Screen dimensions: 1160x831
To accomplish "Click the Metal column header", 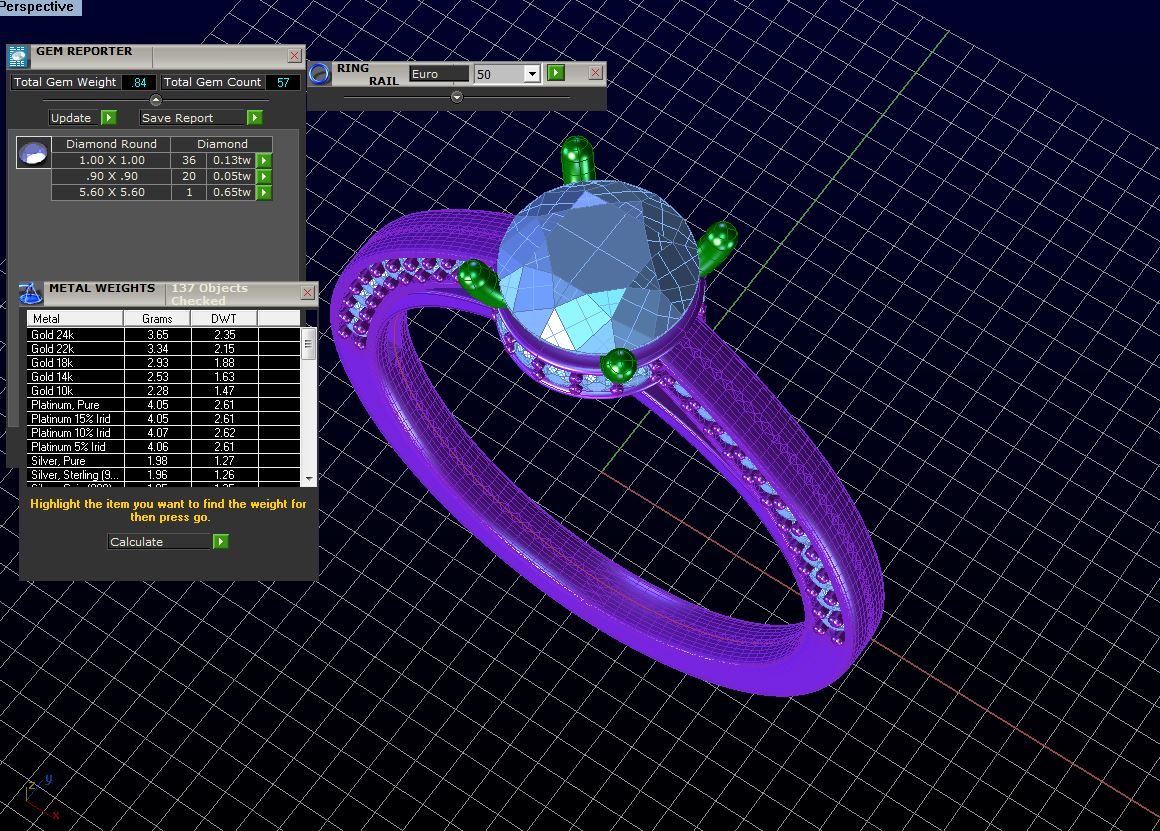I will [x=75, y=318].
